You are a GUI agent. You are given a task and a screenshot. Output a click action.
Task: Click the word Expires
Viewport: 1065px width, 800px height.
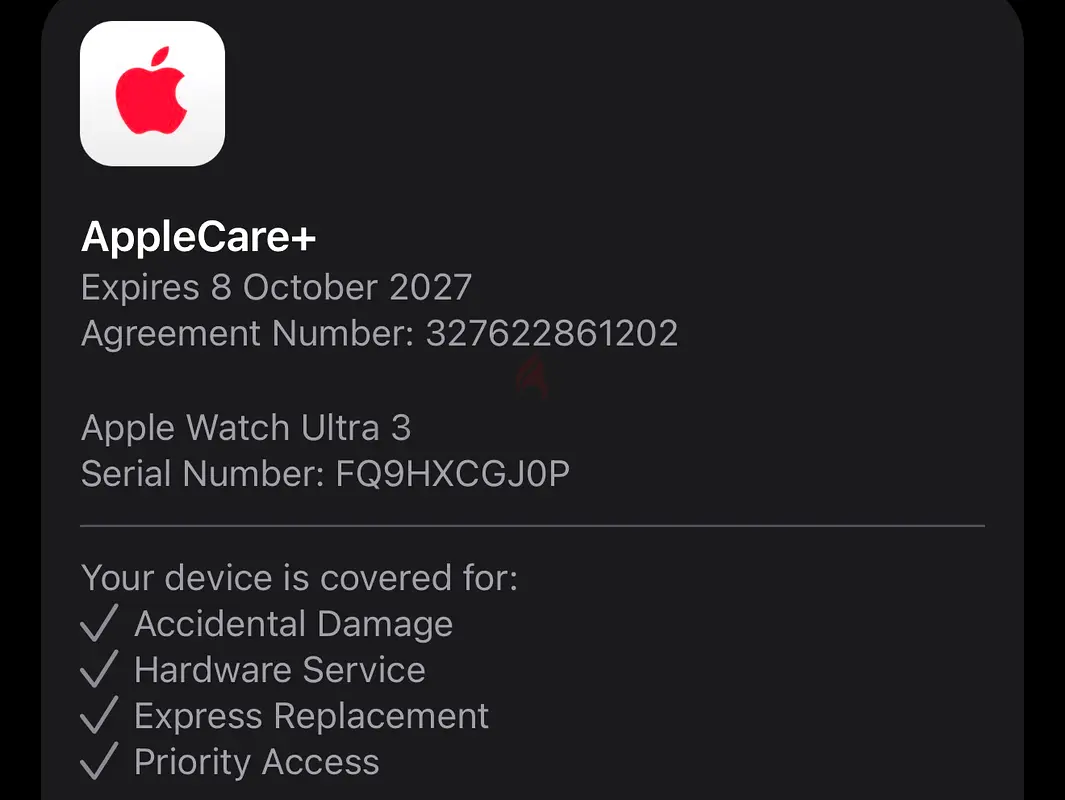140,288
